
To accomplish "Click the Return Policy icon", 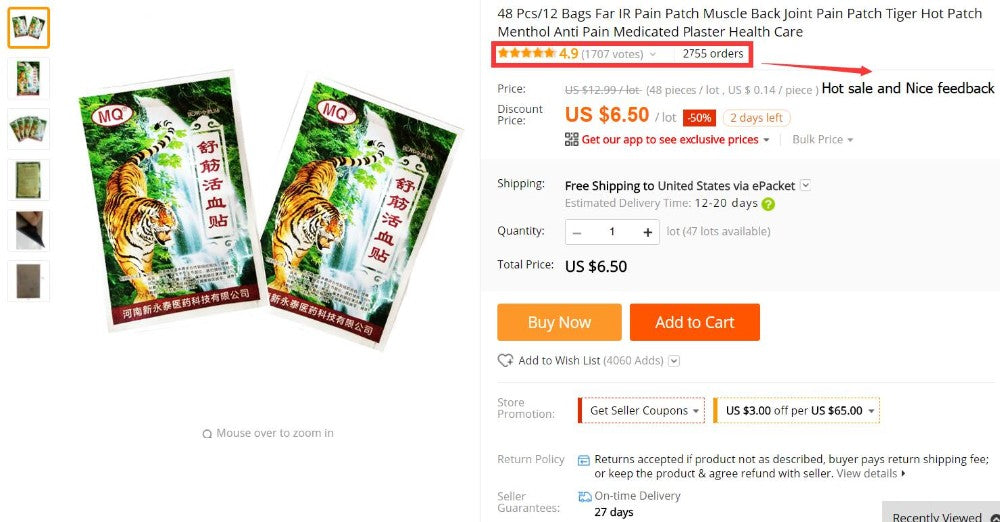I will point(584,460).
